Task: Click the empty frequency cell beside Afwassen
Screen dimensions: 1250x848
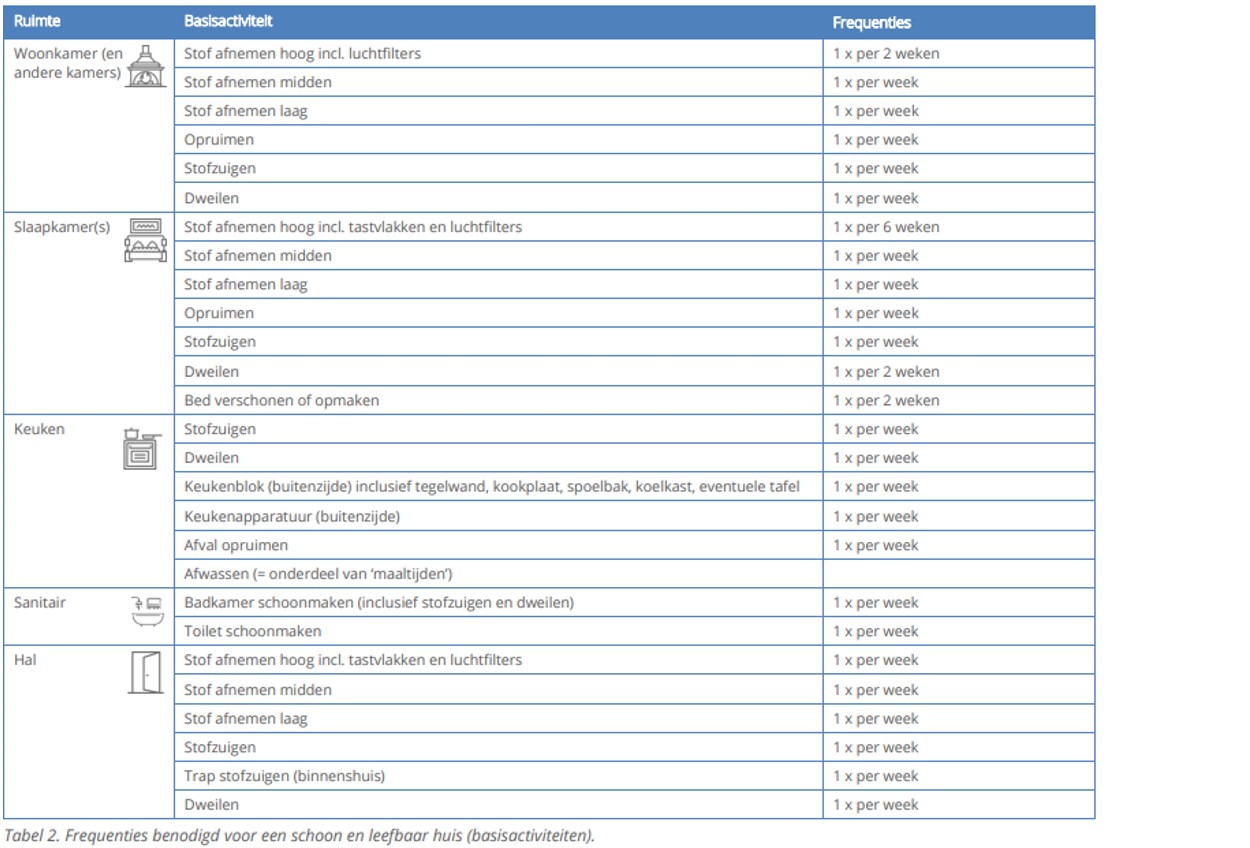Action: (x=959, y=574)
